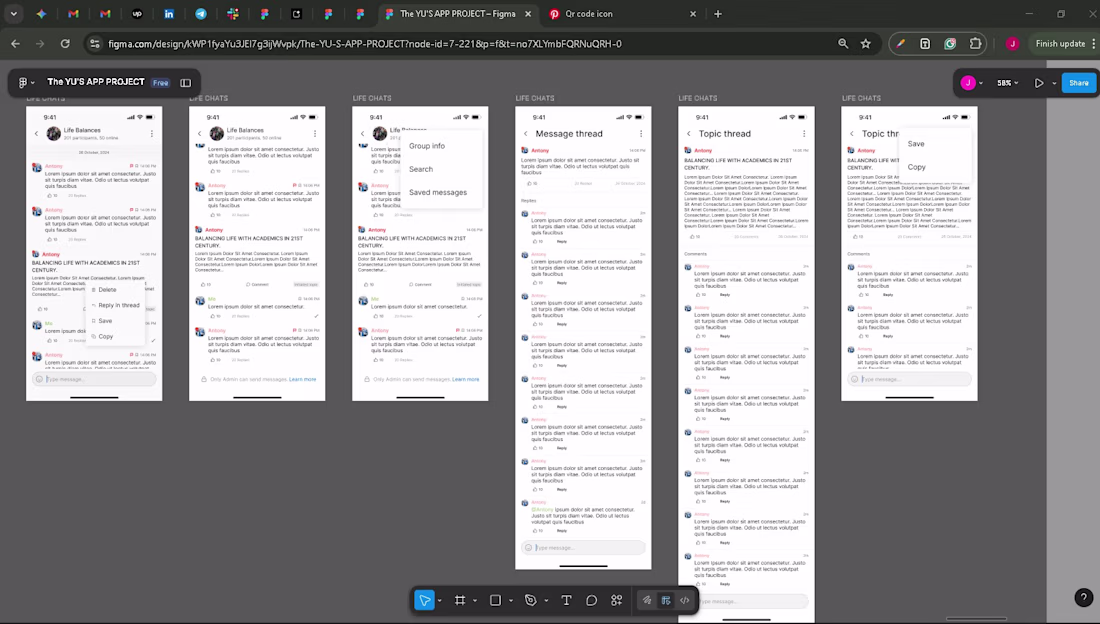The width and height of the screenshot is (1100, 624).
Task: Toggle Dev Mode code icon
Action: 685,600
